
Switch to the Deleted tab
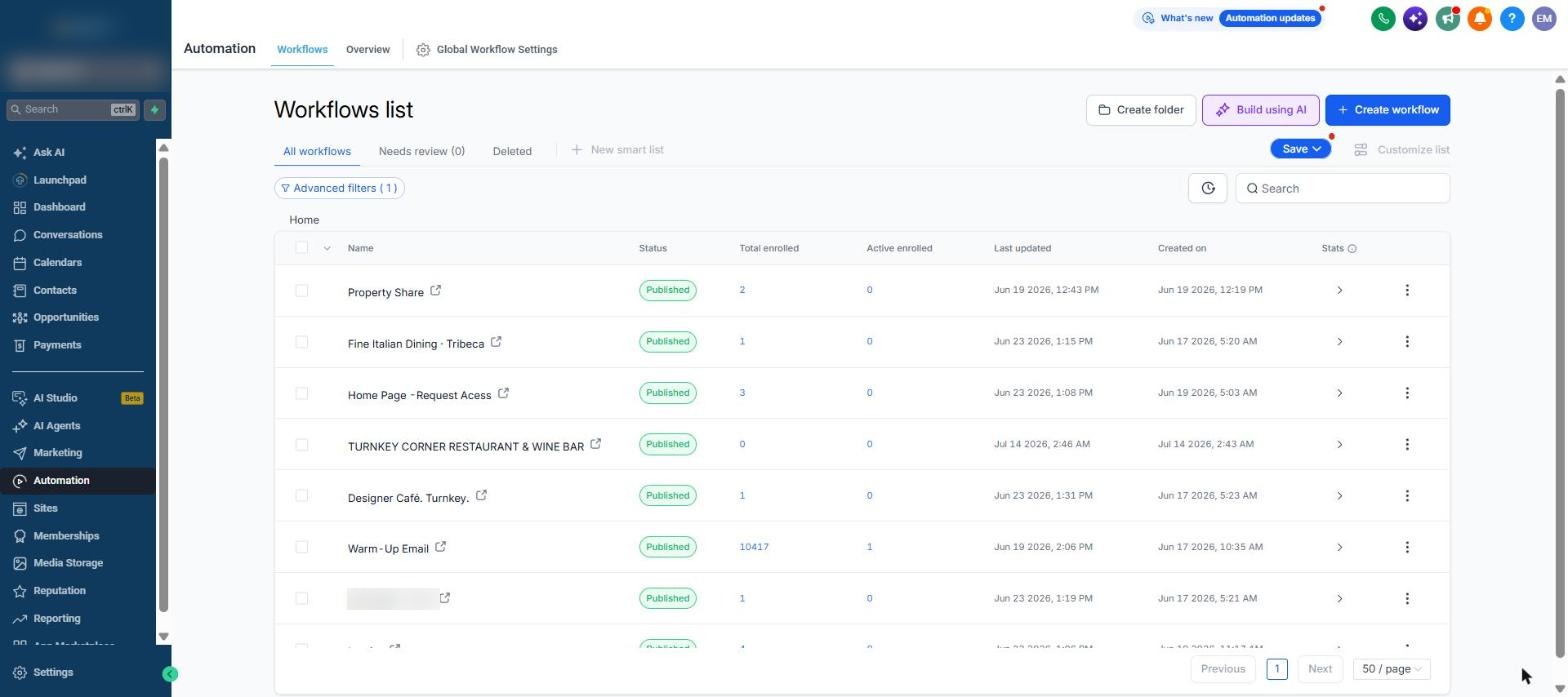coord(512,151)
